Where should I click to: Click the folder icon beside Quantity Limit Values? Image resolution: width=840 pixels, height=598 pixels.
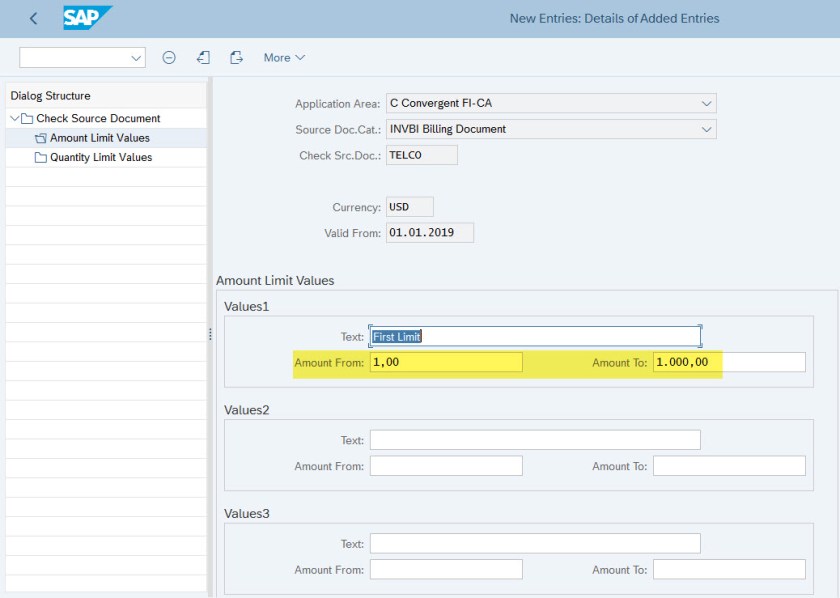coord(41,157)
